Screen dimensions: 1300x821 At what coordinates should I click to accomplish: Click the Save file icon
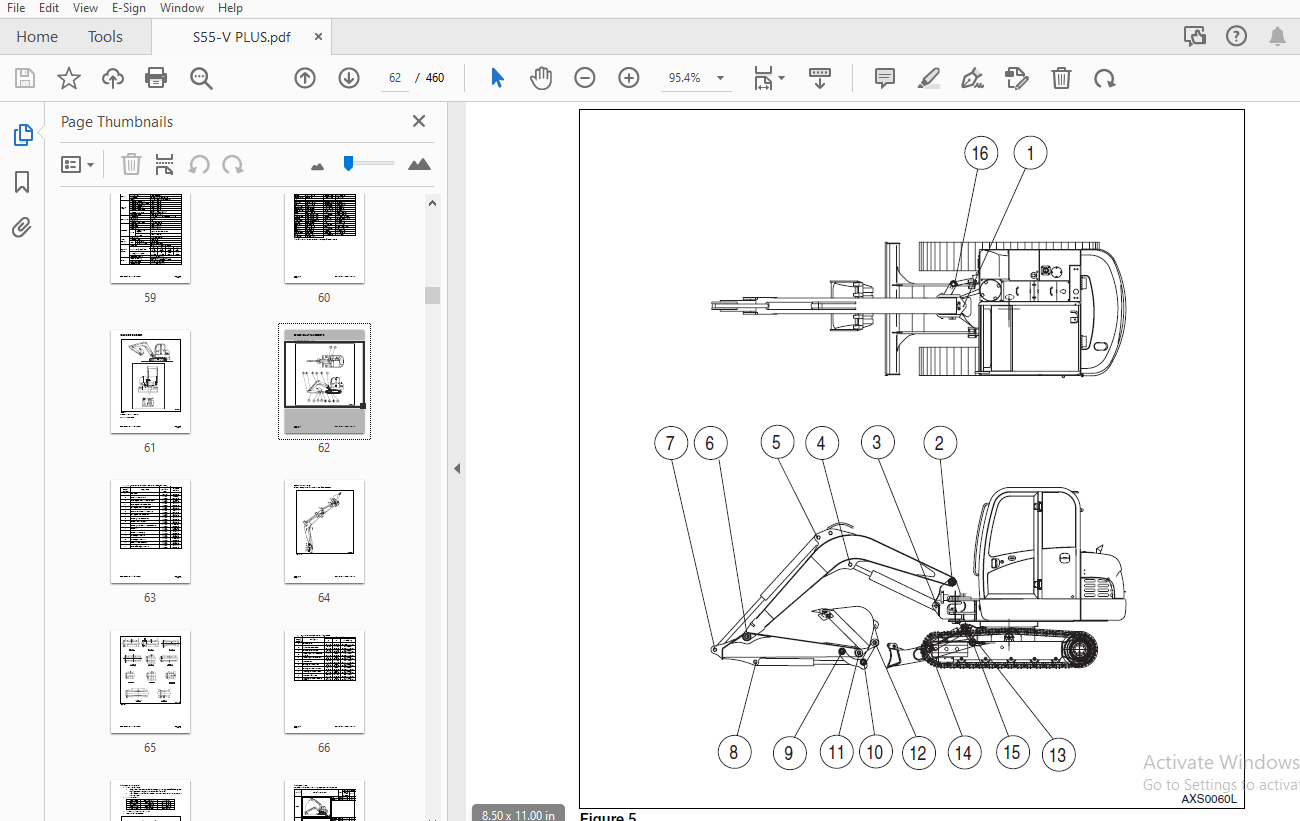[25, 78]
